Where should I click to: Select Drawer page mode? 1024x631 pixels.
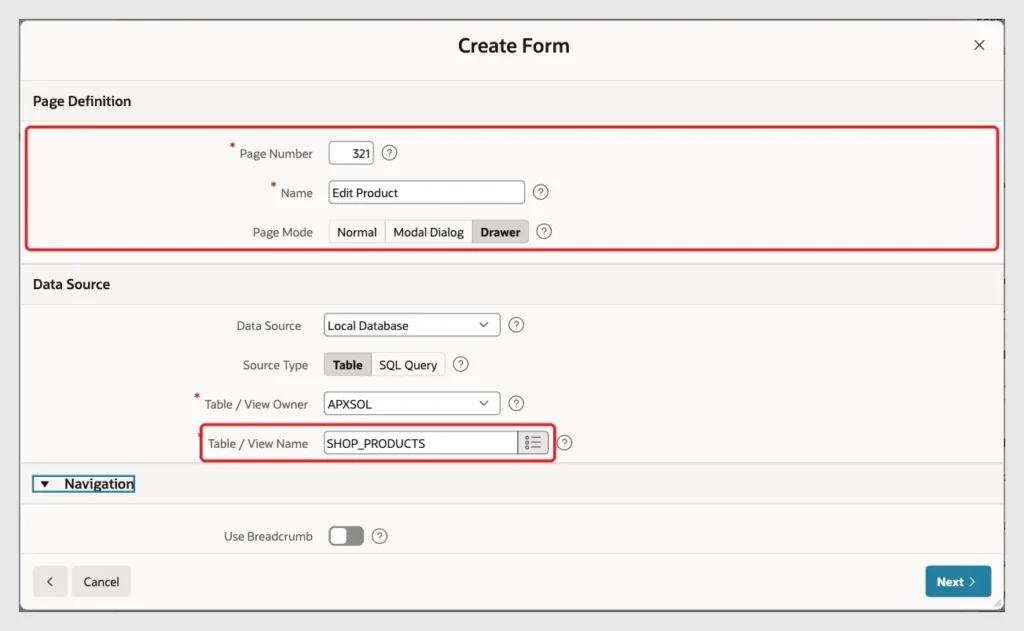(500, 232)
